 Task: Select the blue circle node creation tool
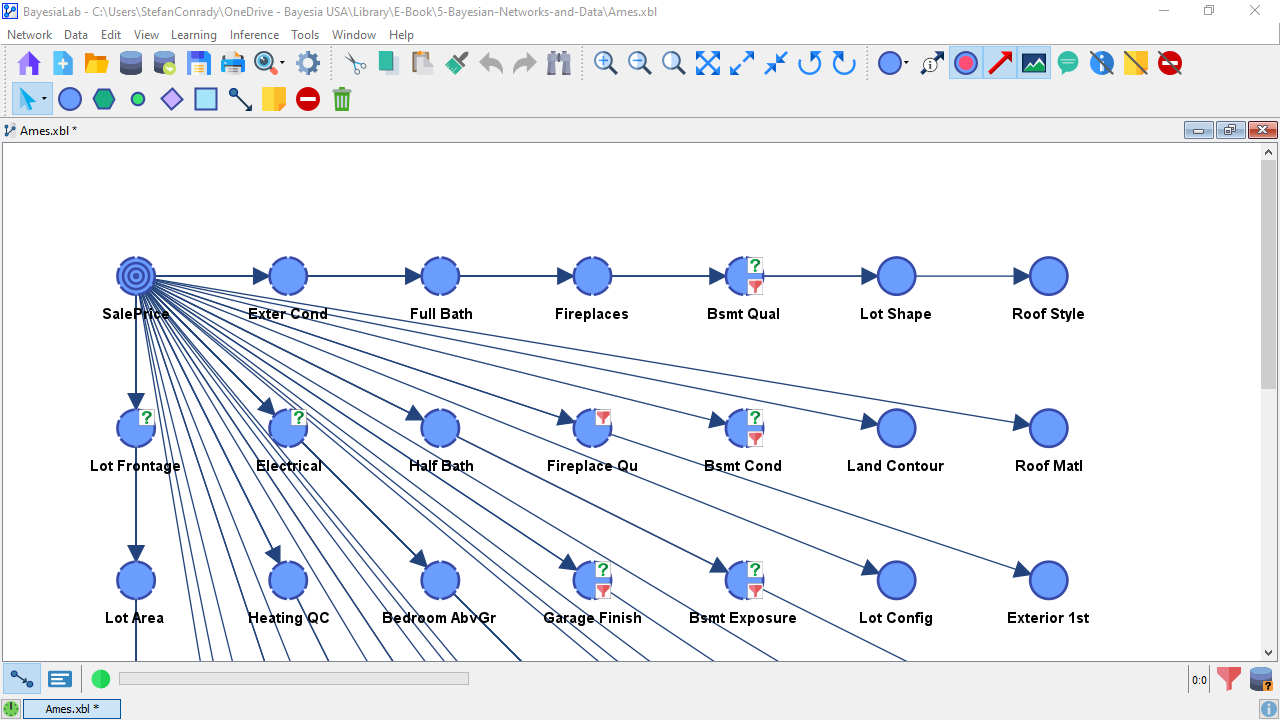pyautogui.click(x=70, y=99)
